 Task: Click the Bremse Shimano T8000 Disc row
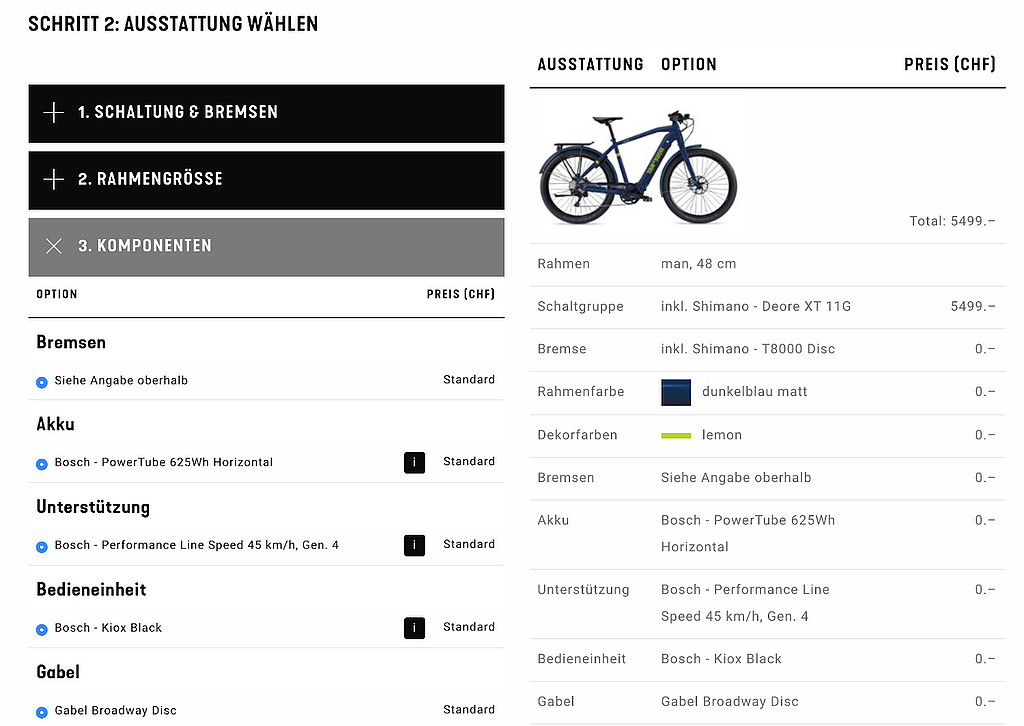pyautogui.click(x=766, y=349)
